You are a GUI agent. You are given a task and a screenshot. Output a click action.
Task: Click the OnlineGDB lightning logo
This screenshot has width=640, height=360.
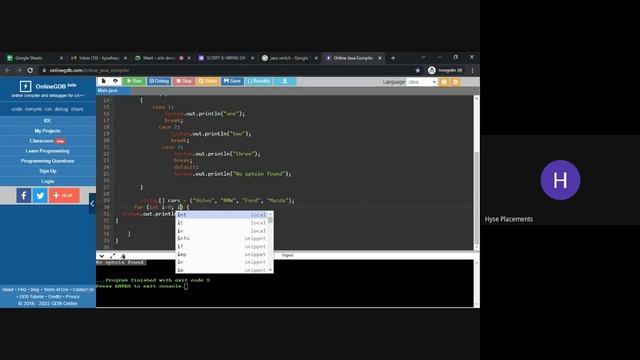tap(25, 86)
